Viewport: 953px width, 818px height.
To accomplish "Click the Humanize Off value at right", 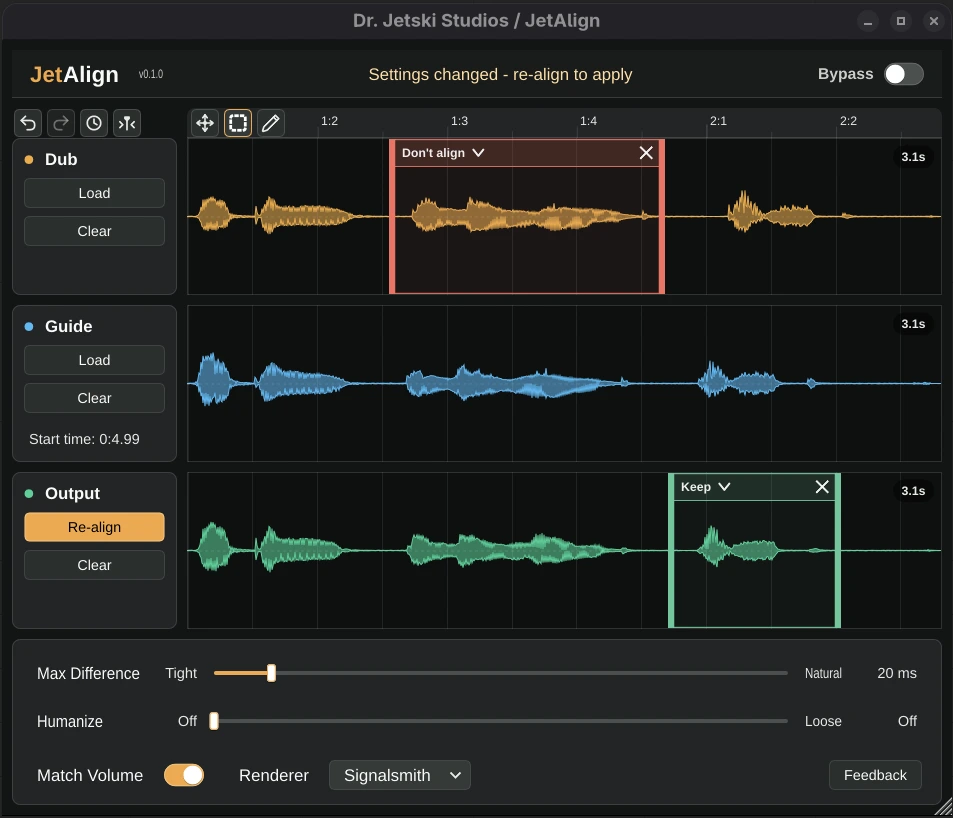I will (907, 721).
